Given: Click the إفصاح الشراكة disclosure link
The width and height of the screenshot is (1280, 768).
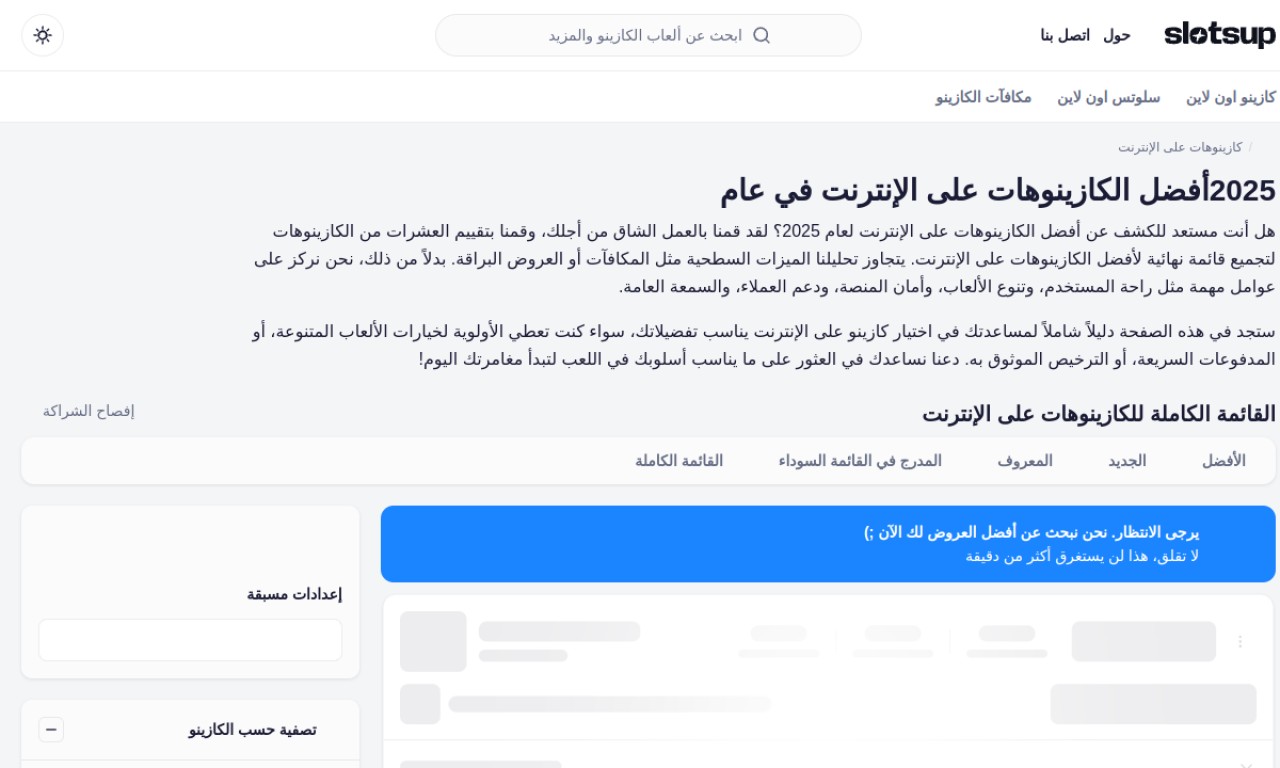Looking at the screenshot, I should tap(88, 411).
